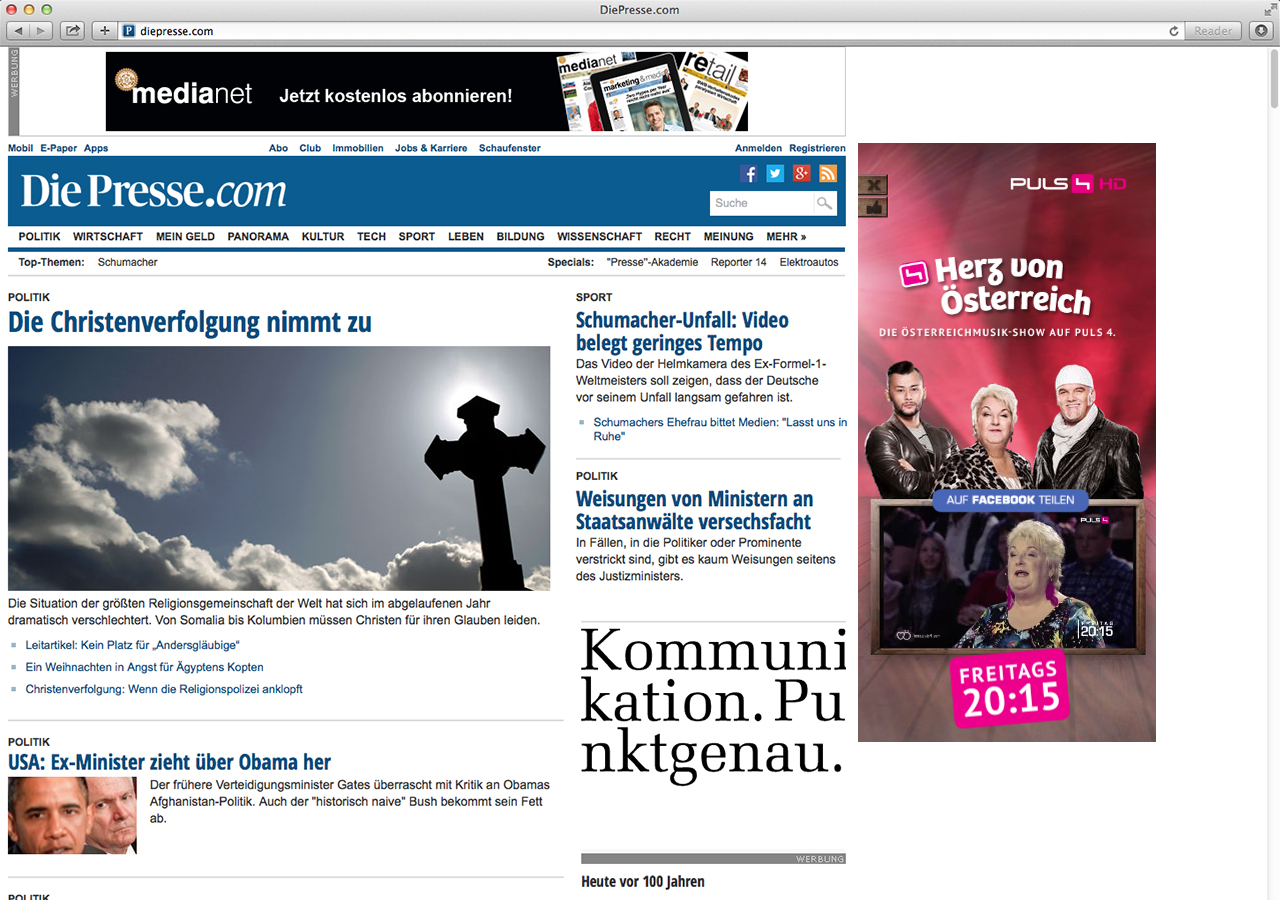Open Ein Weihnachten in Angst für Ägyptens Kopten
This screenshot has width=1280, height=900.
(x=145, y=667)
